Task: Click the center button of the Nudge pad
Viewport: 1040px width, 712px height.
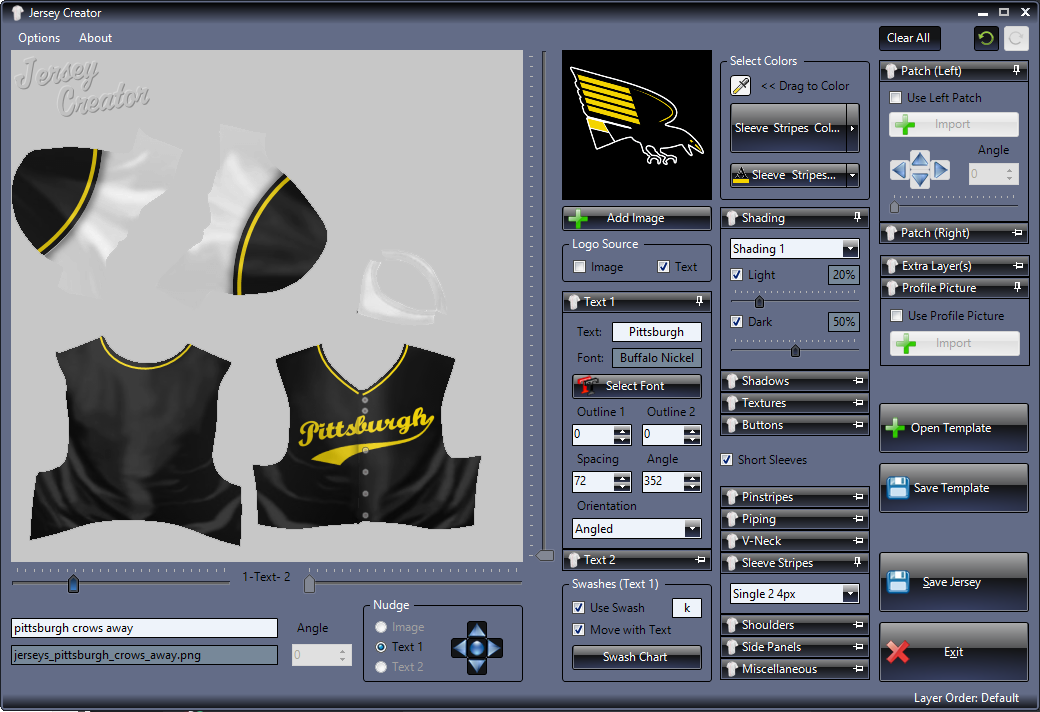Action: click(477, 647)
